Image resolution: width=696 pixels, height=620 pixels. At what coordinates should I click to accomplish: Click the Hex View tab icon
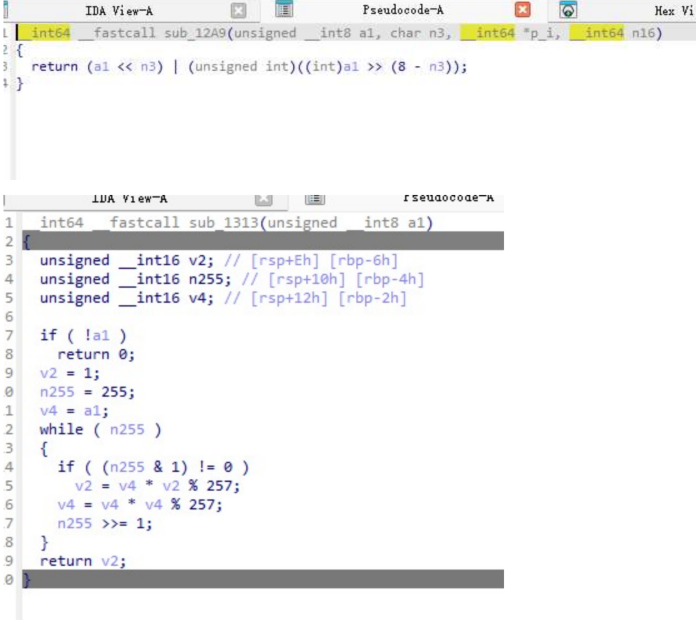[x=568, y=10]
